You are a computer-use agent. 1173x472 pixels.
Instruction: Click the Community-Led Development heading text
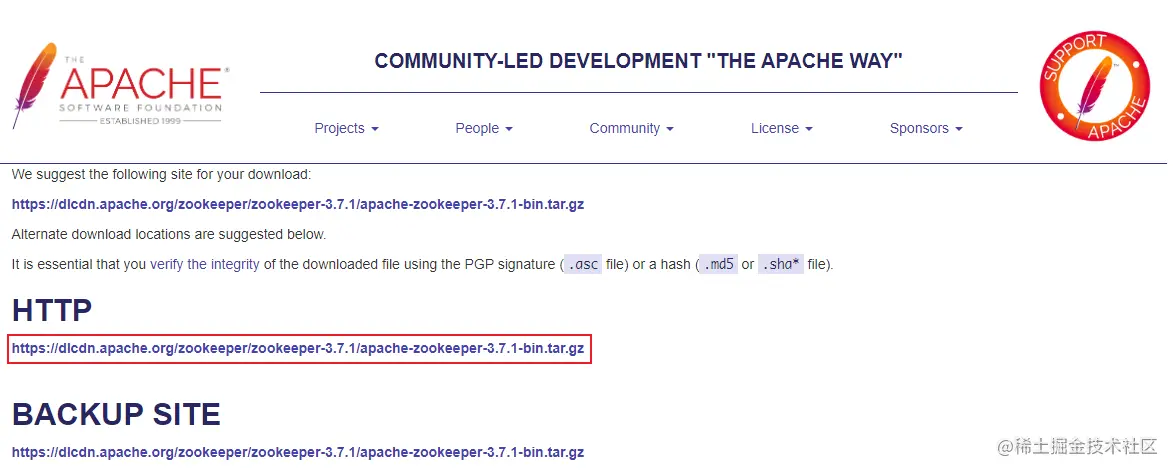638,61
